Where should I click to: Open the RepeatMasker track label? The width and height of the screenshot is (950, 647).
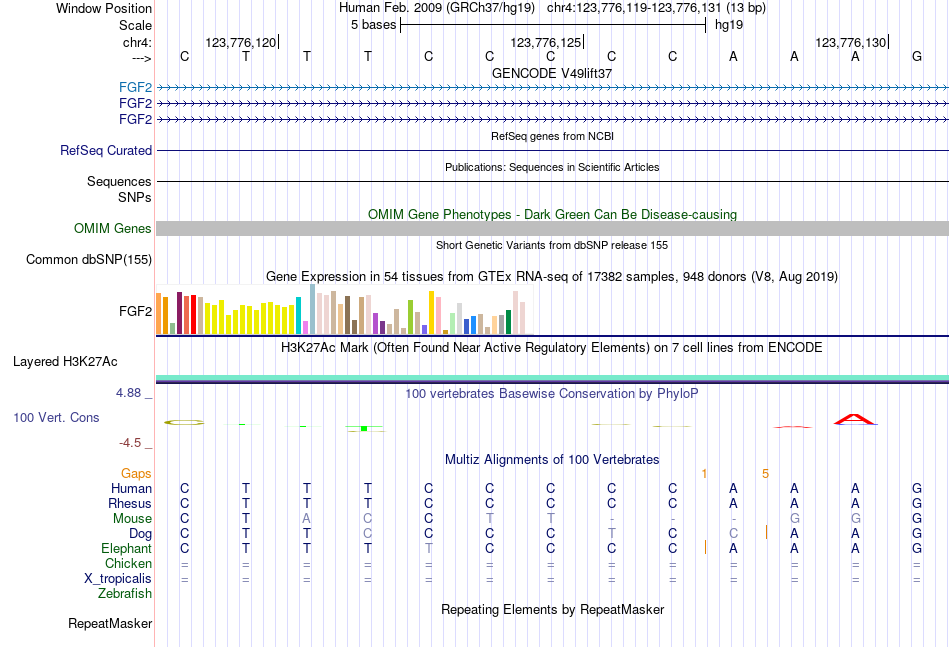(x=110, y=624)
